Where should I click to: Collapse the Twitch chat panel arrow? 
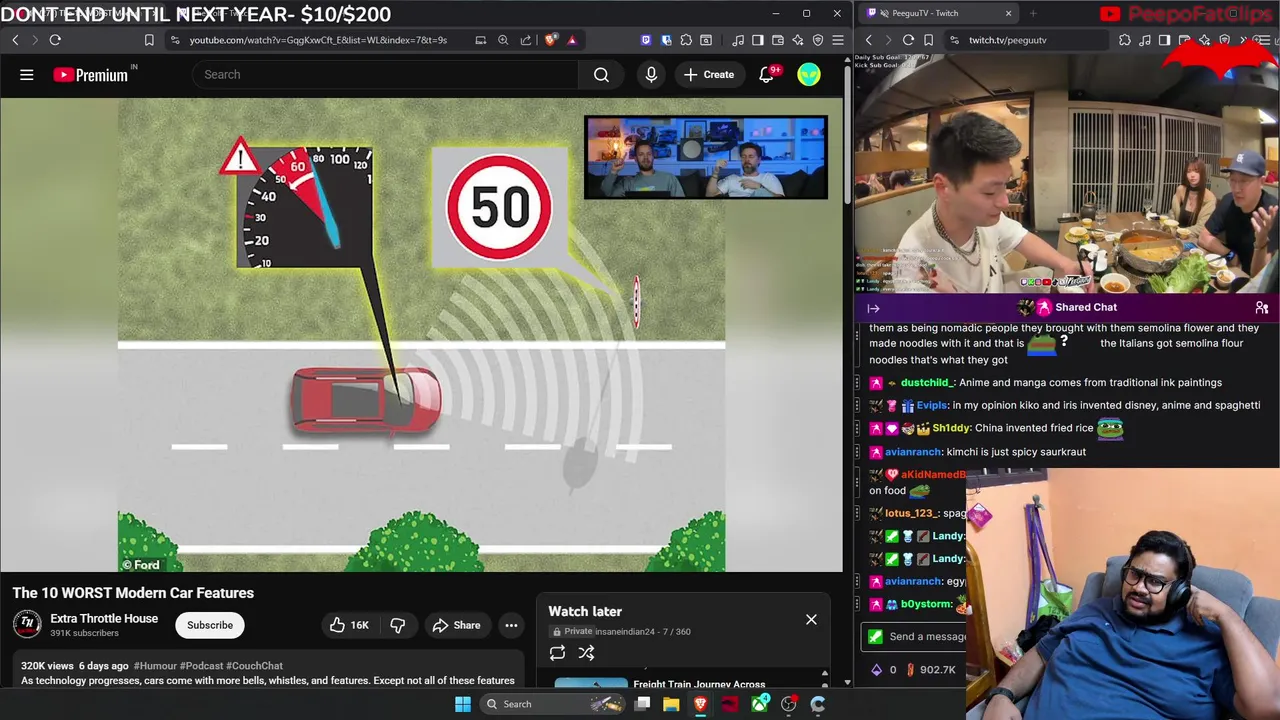tap(873, 309)
